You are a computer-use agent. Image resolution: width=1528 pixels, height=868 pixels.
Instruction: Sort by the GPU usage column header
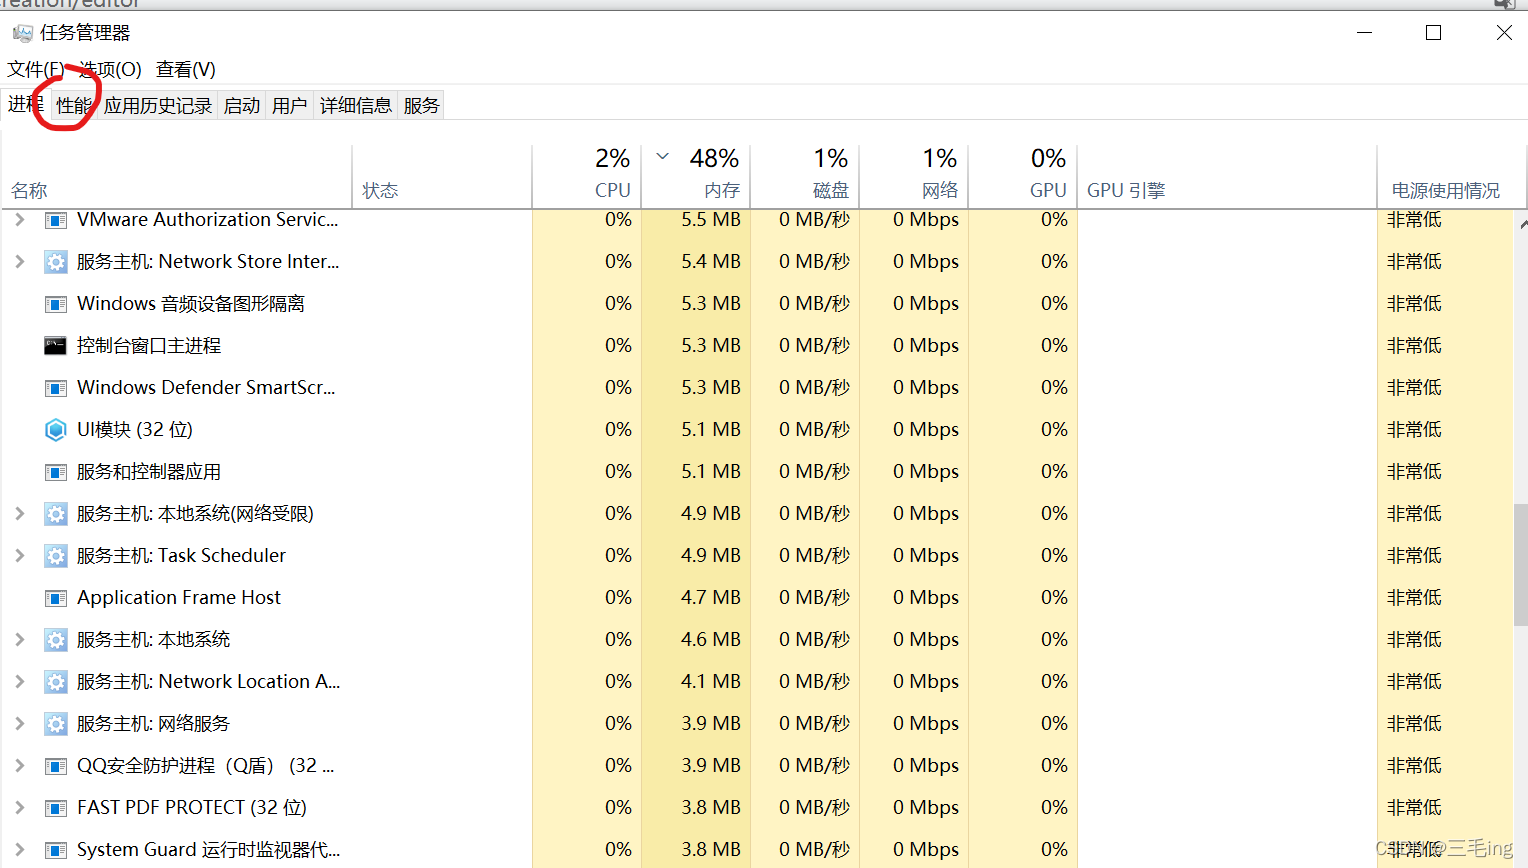click(1023, 177)
